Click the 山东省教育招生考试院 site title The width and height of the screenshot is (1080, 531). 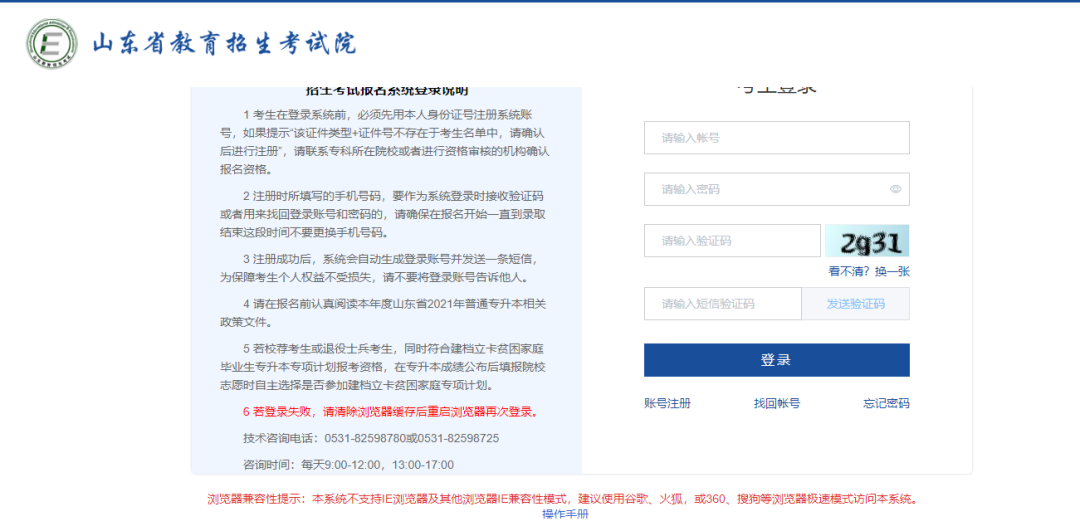click(x=224, y=44)
